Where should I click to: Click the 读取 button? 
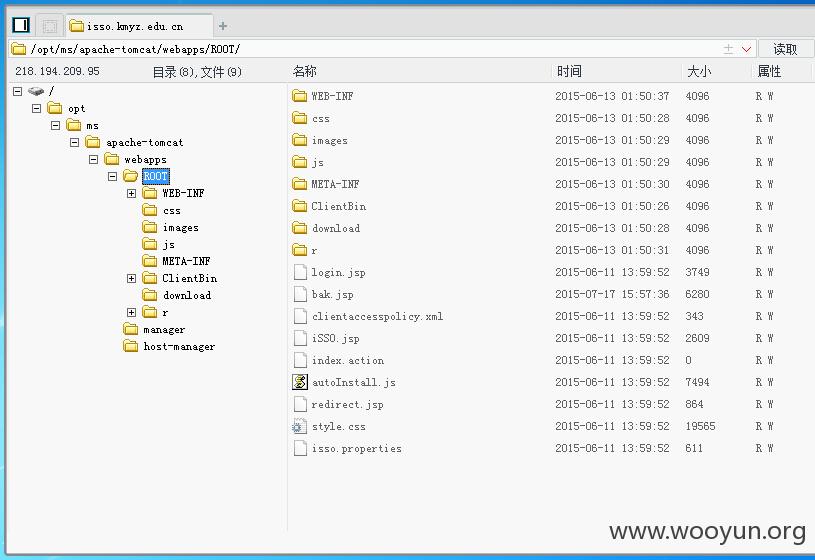click(x=785, y=49)
